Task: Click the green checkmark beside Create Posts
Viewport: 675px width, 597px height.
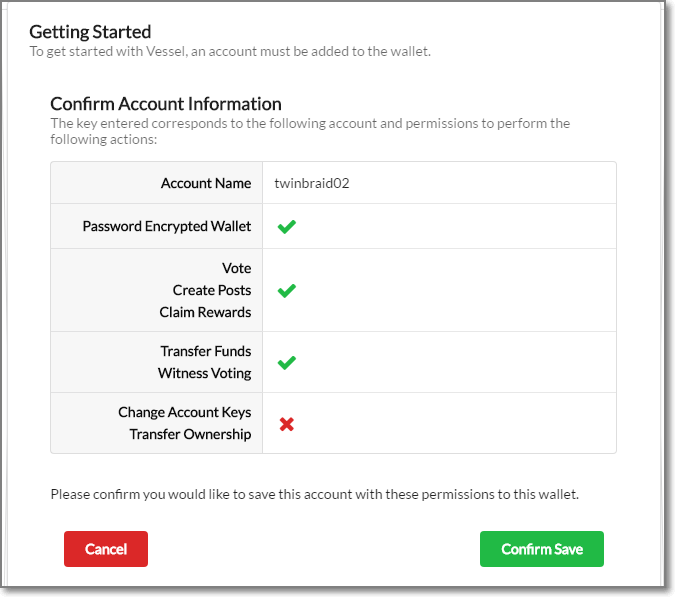Action: pos(286,291)
